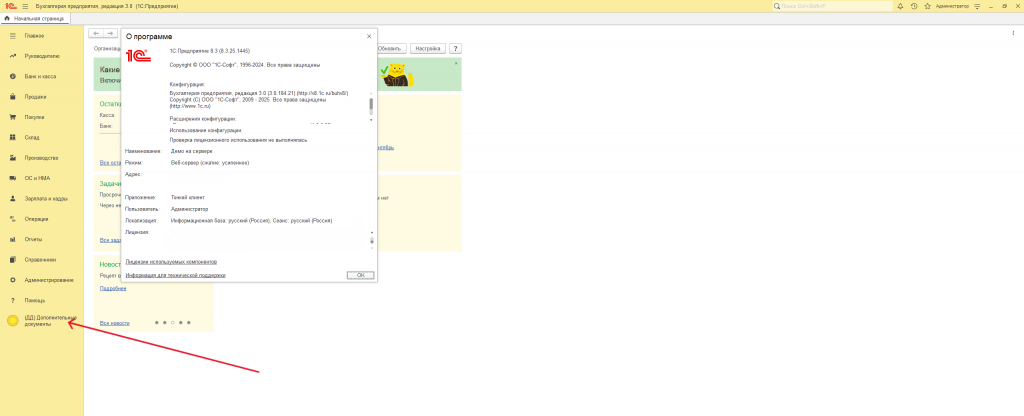Open Зарплата и кадры person icon
1024x416 pixels.
pos(12,199)
